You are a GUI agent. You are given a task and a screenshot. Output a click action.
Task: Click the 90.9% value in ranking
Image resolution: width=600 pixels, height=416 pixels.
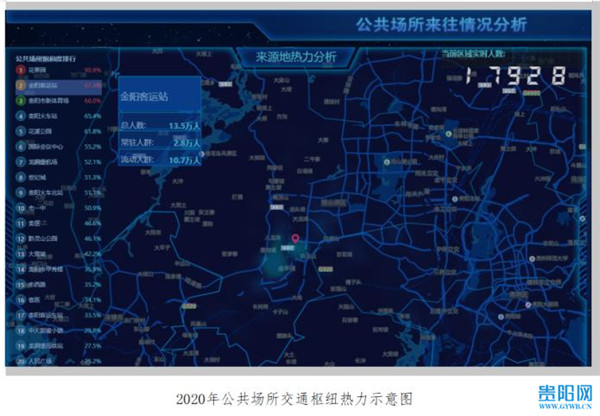coord(93,70)
